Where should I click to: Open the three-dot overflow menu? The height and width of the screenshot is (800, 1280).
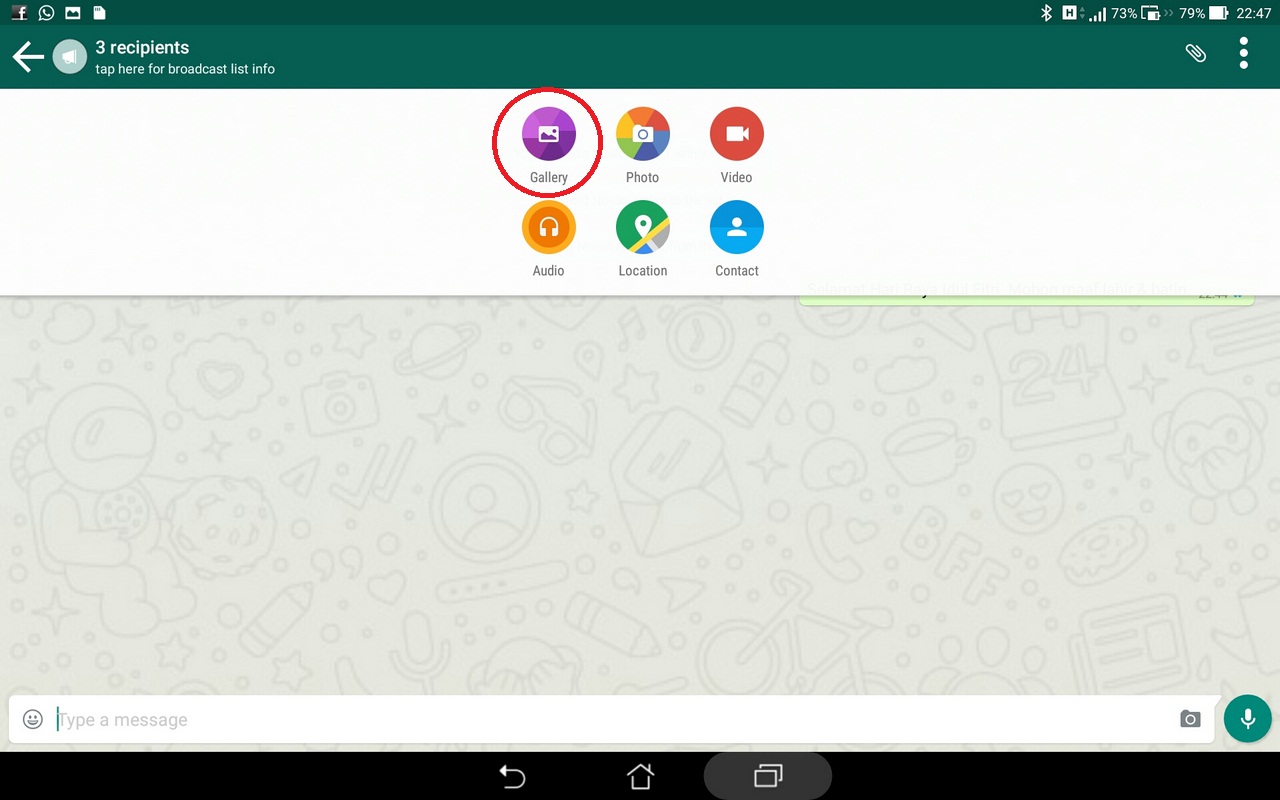pos(1244,53)
